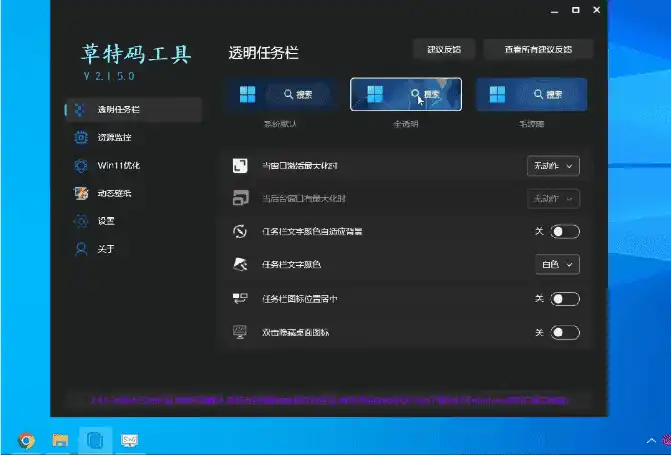Click the 查看所有建议反馈 button
671x455 pixels.
(x=538, y=50)
